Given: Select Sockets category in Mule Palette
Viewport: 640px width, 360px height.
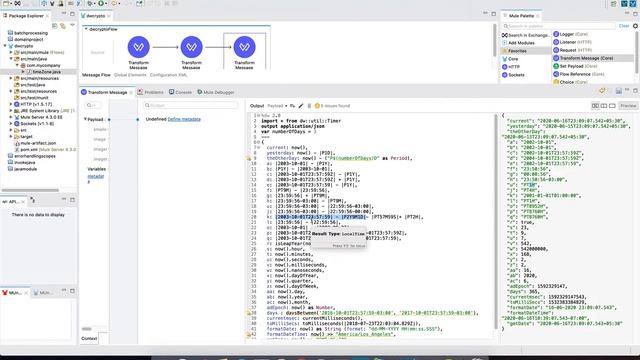Looking at the screenshot, I should point(513,75).
